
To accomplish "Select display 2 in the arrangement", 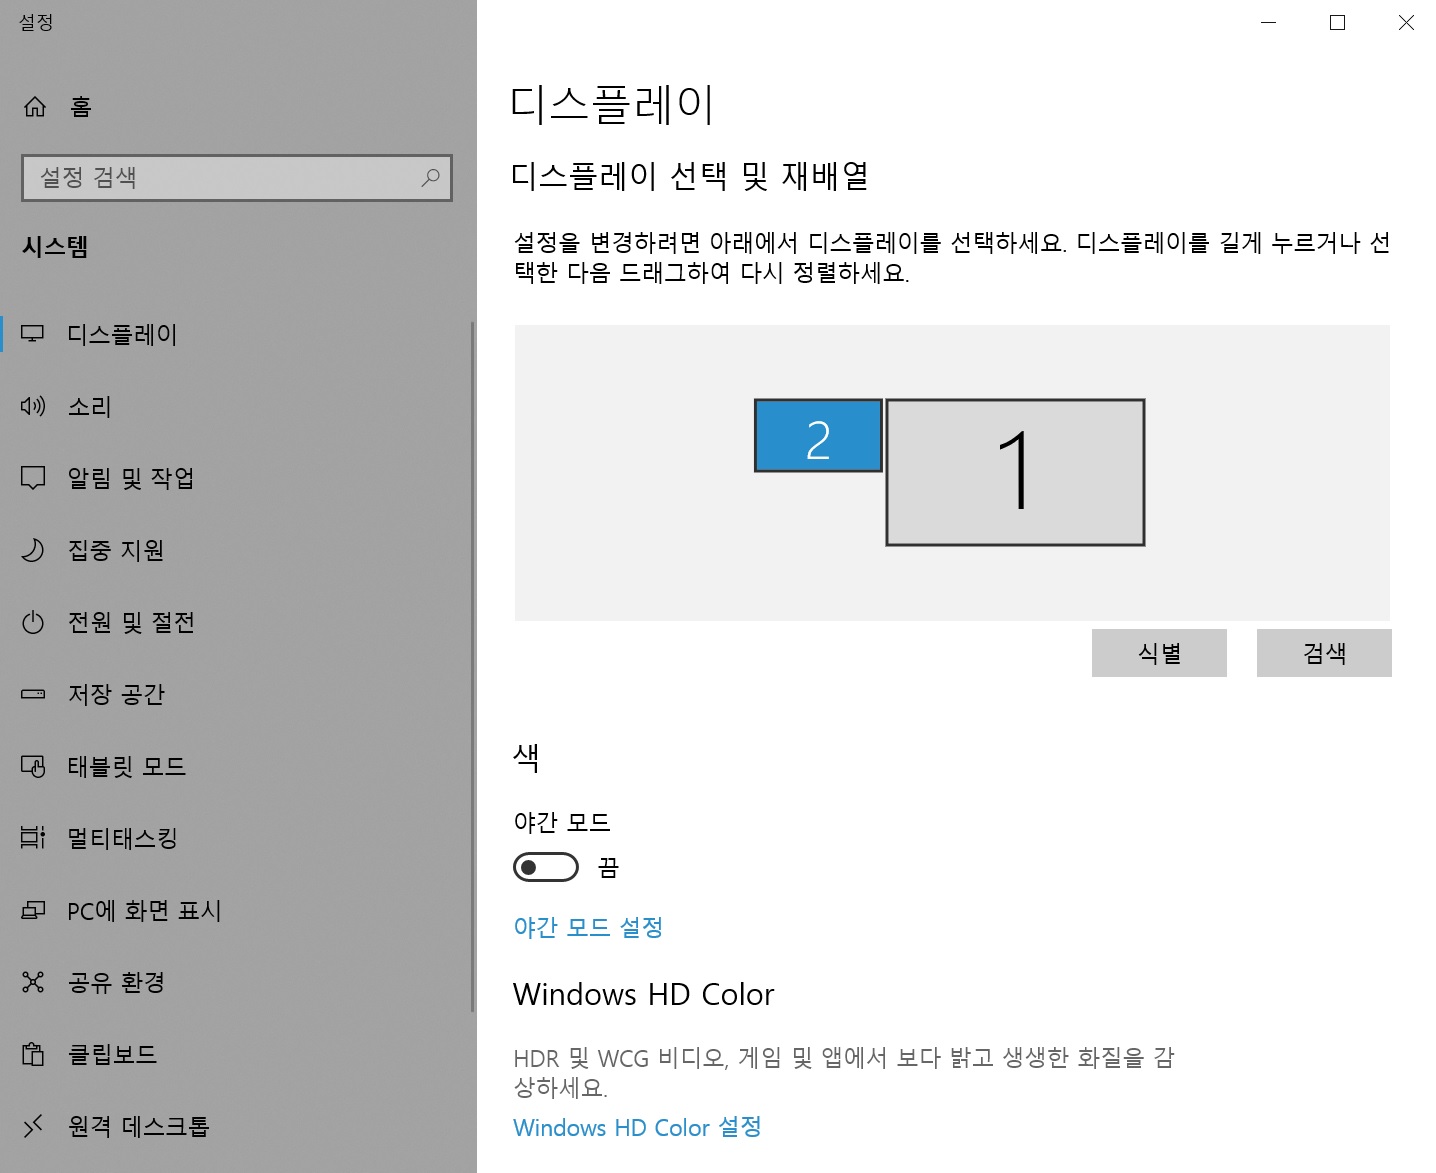I will [x=818, y=436].
